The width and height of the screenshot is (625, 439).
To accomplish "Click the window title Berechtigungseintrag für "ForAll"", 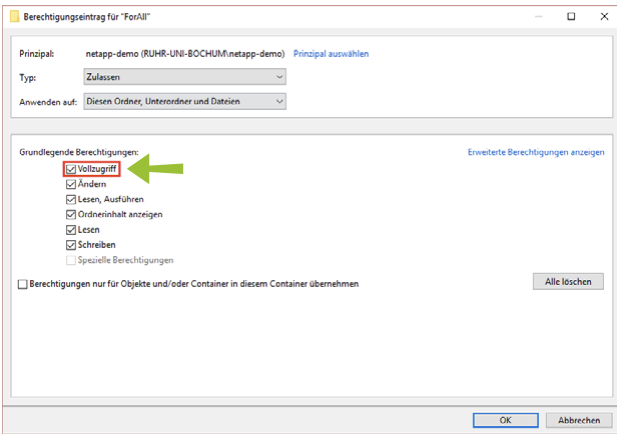I will click(x=86, y=17).
